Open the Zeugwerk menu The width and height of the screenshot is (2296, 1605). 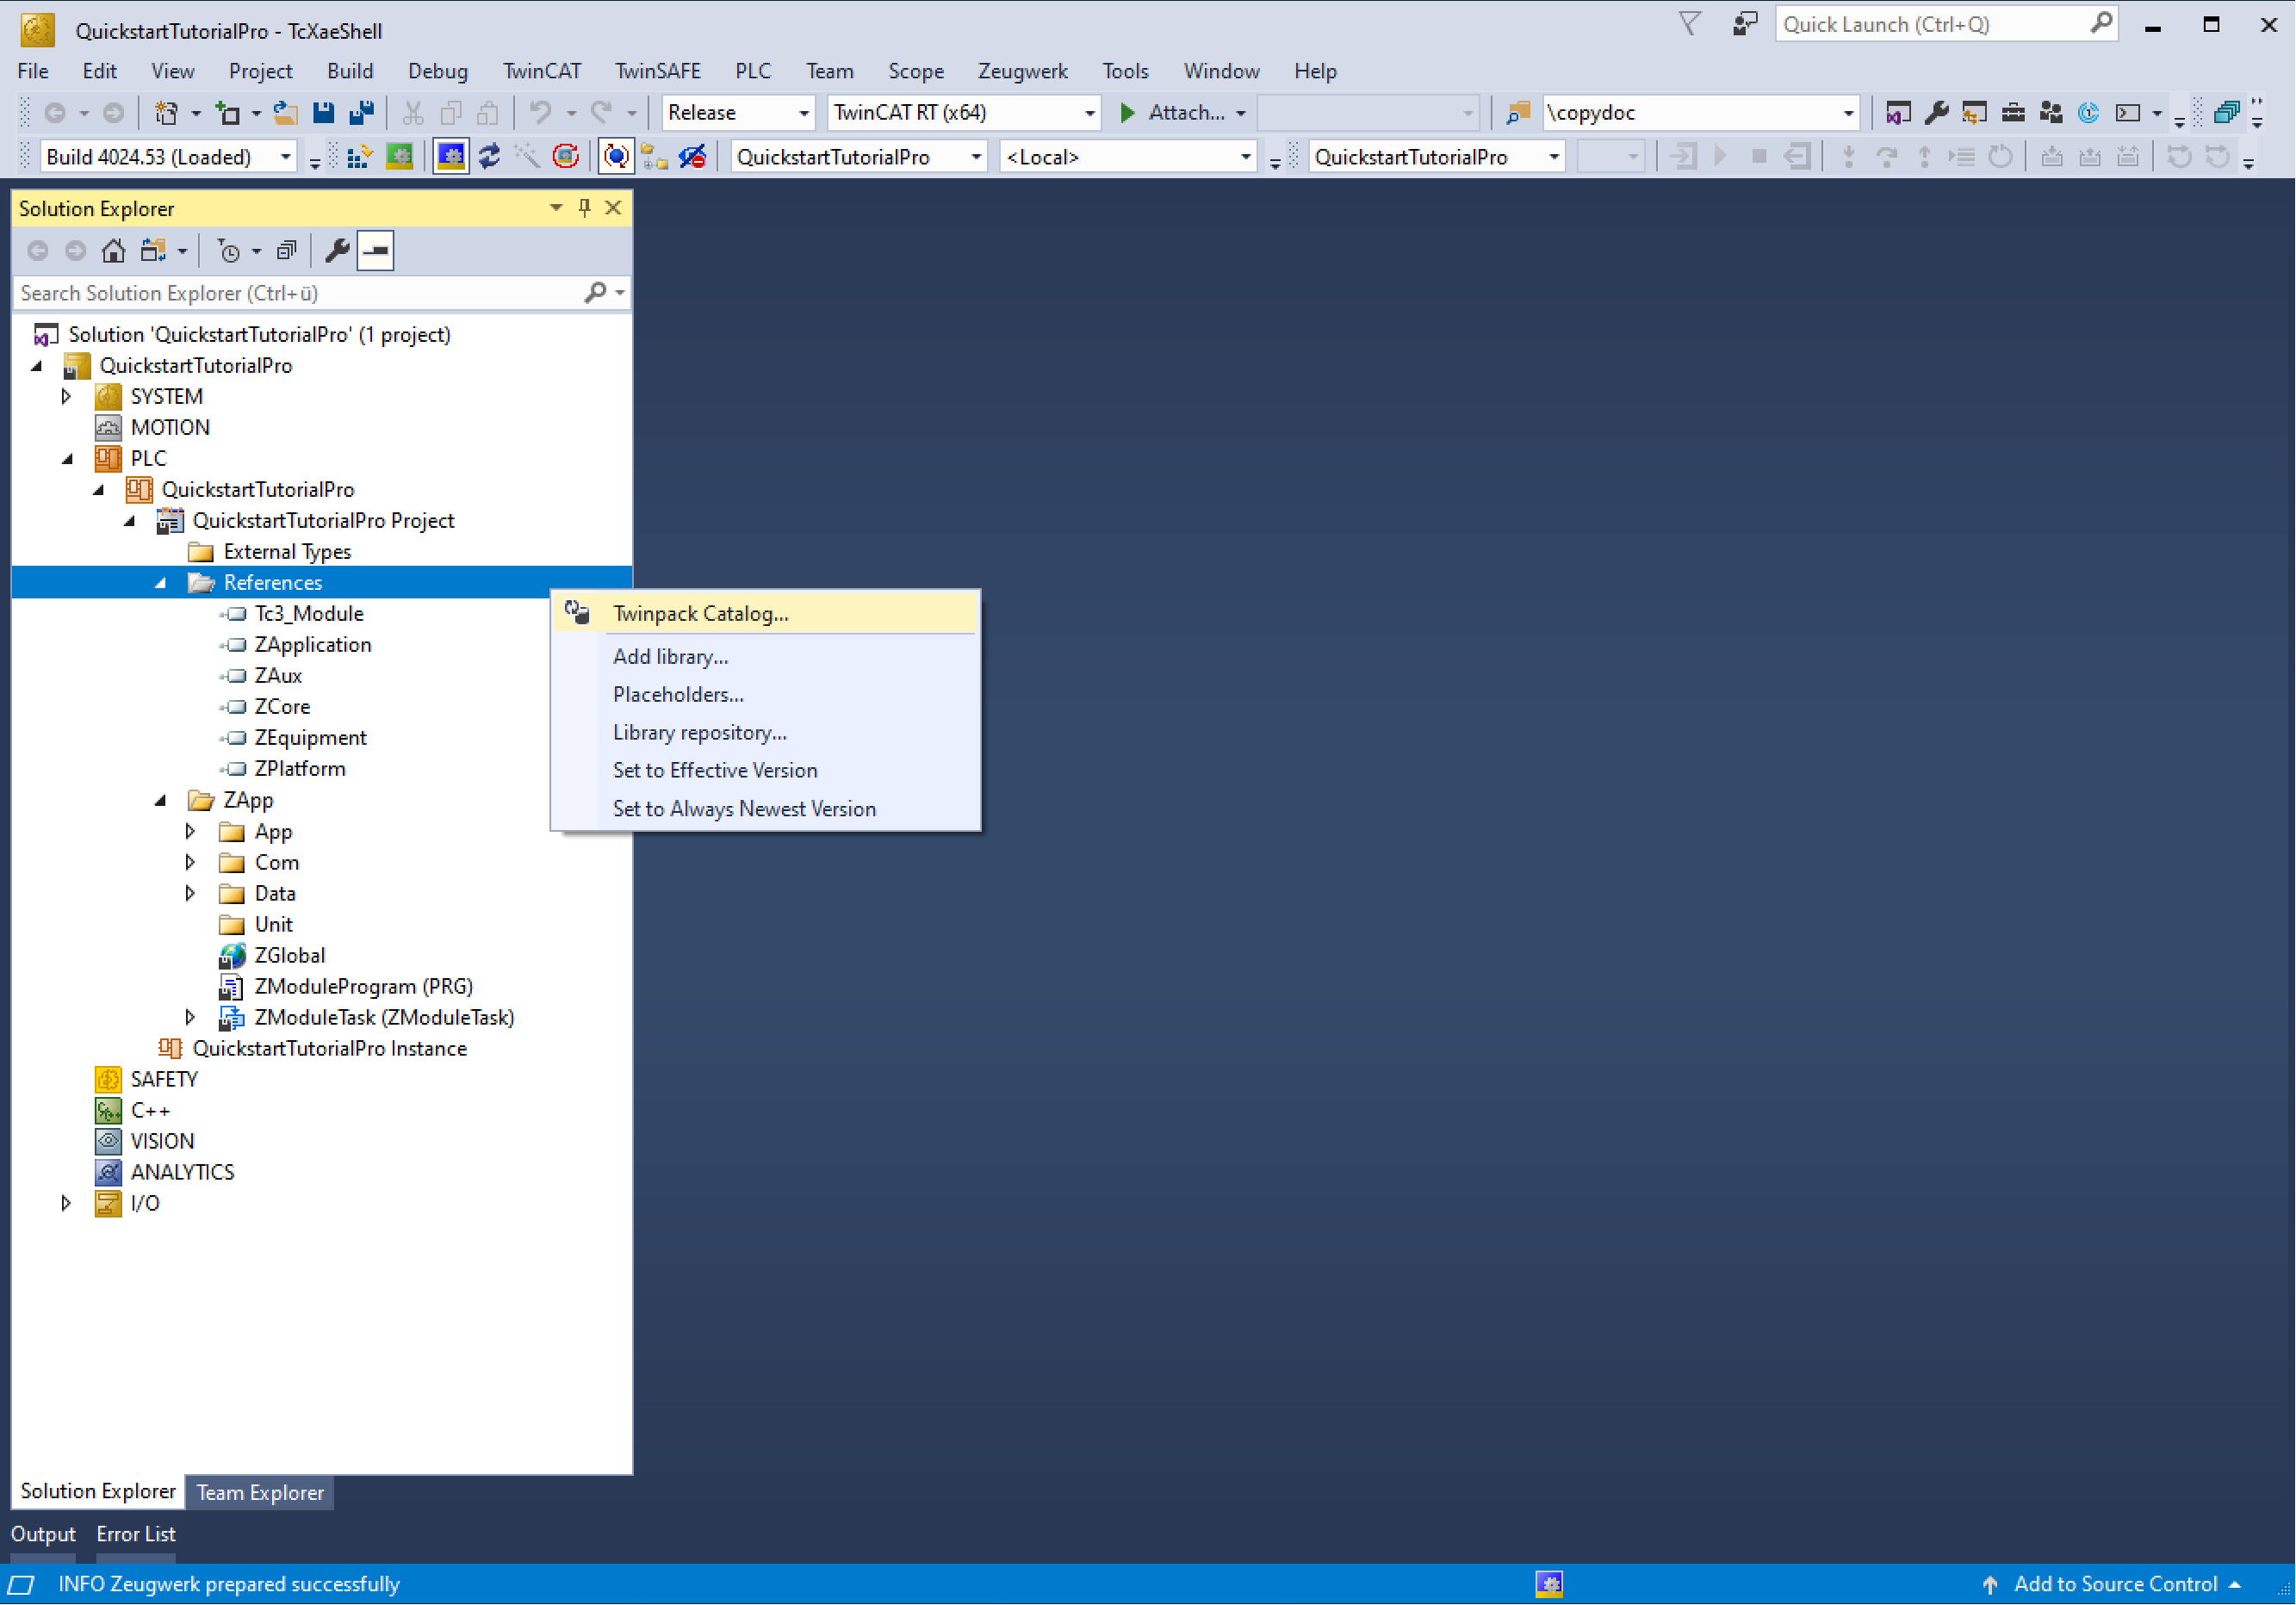click(x=1022, y=71)
